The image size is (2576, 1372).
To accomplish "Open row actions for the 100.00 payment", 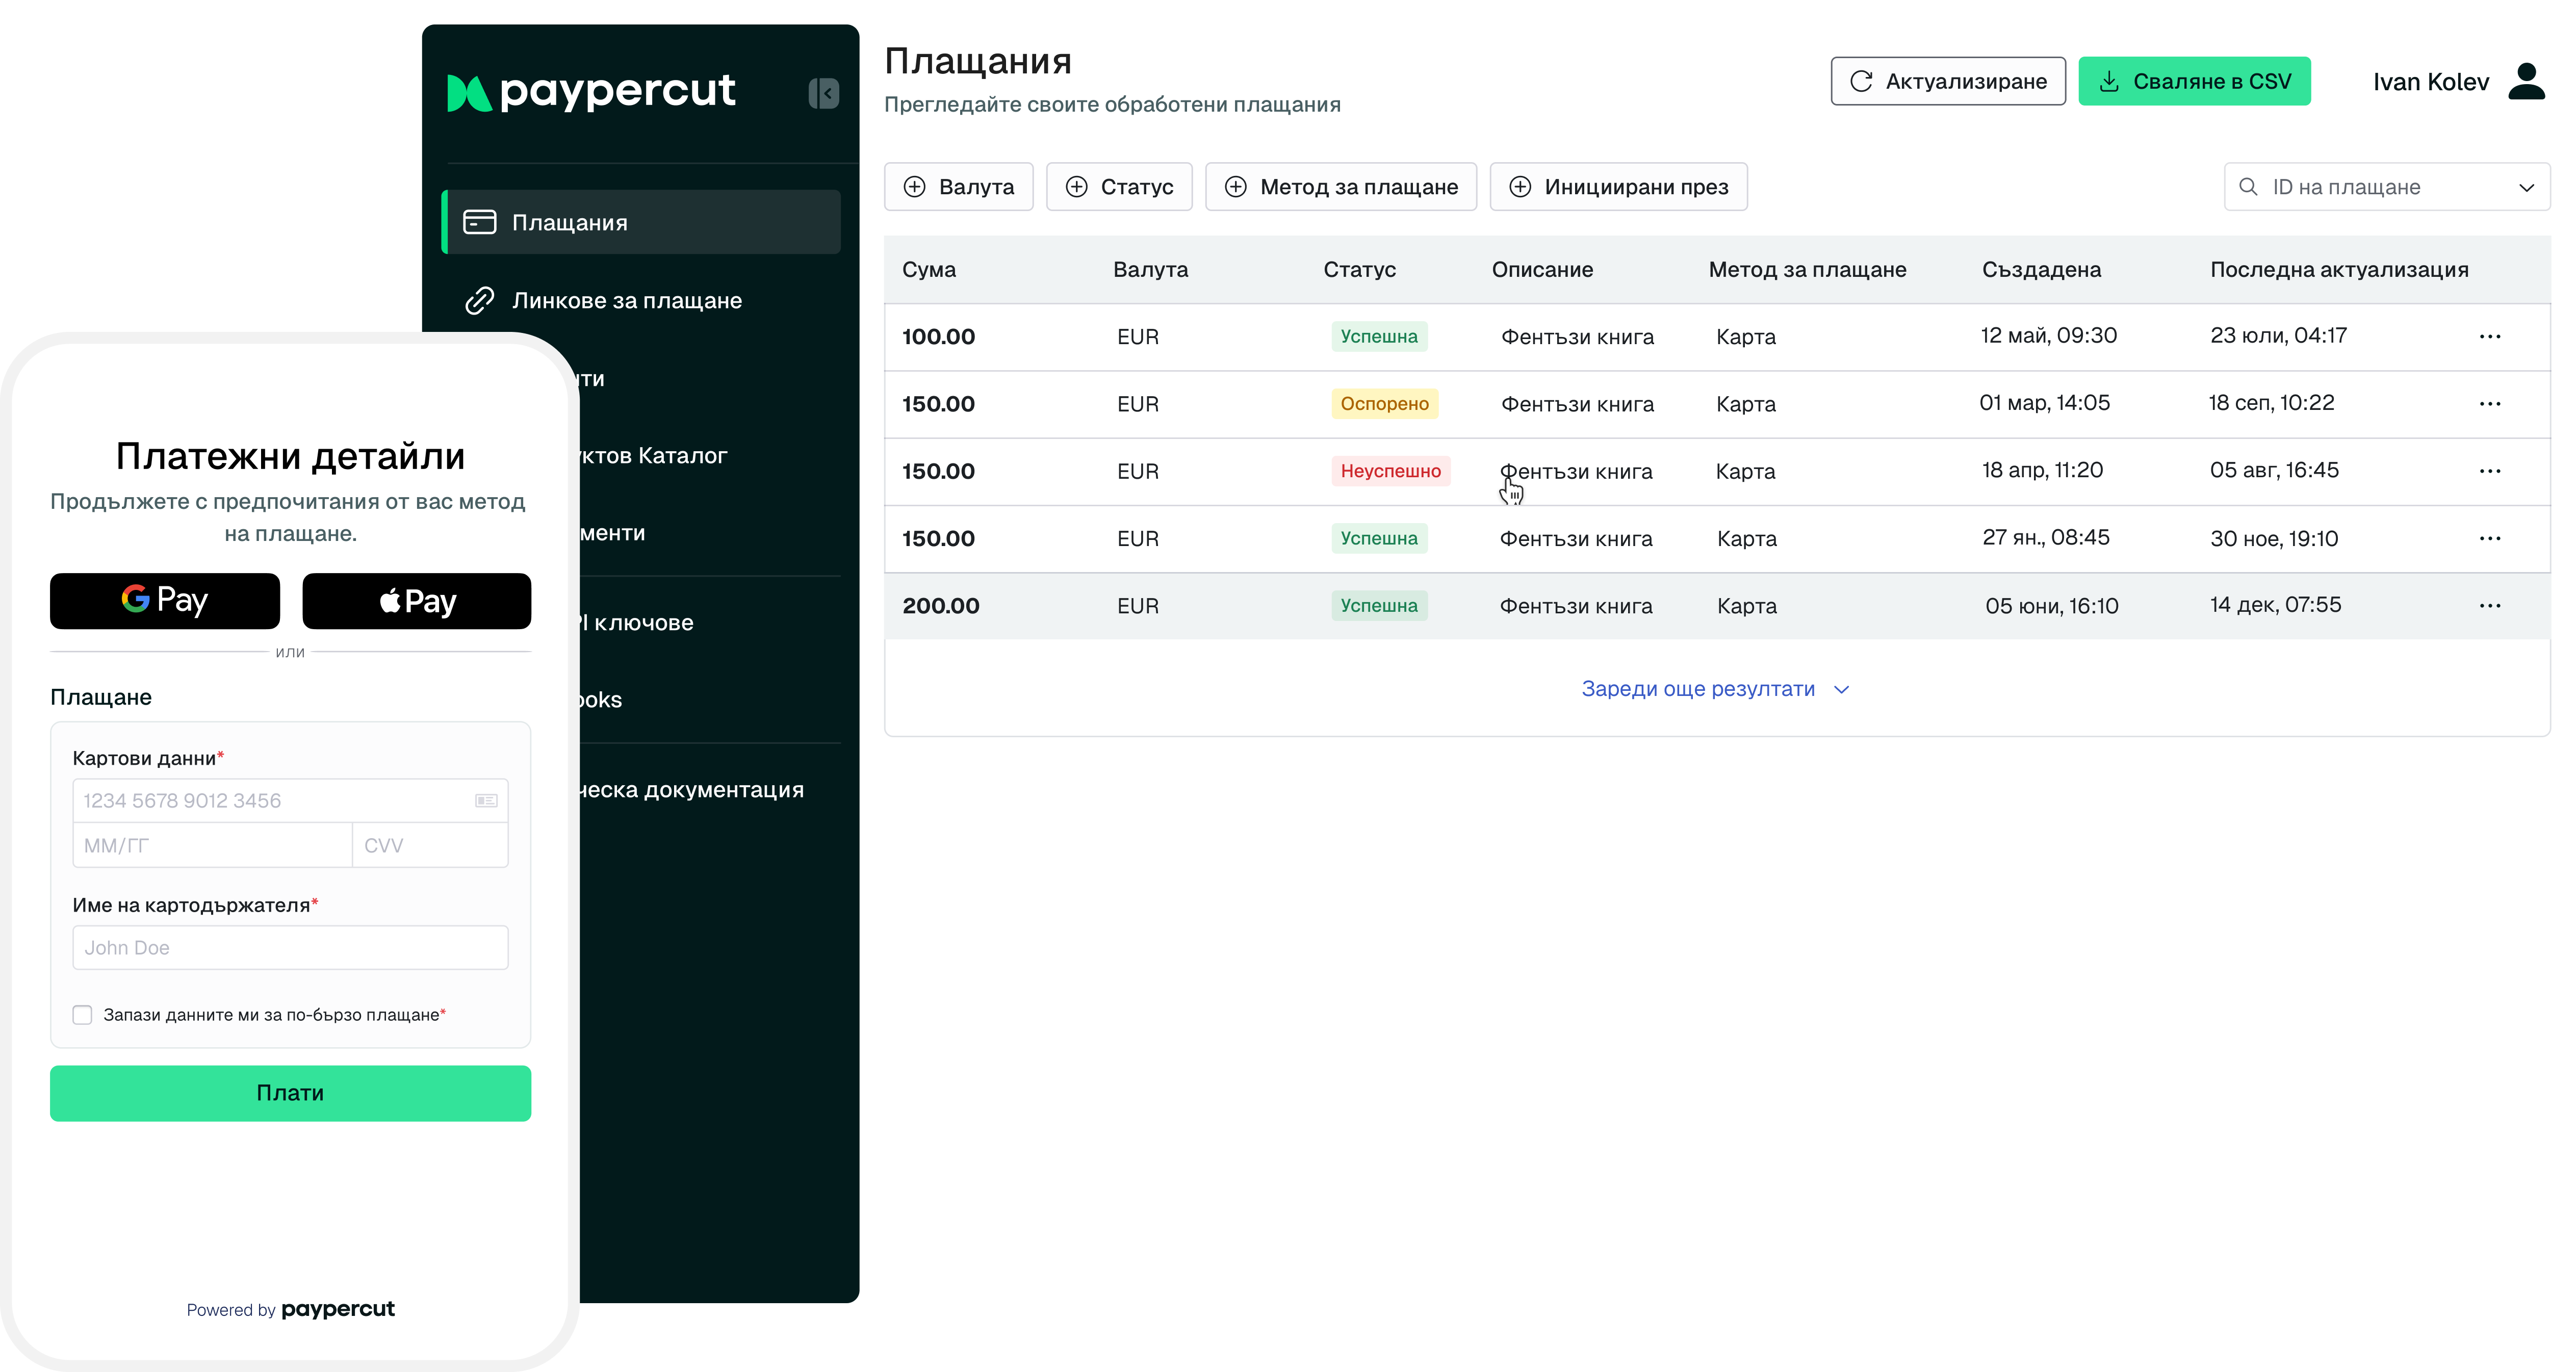I will click(x=2489, y=337).
